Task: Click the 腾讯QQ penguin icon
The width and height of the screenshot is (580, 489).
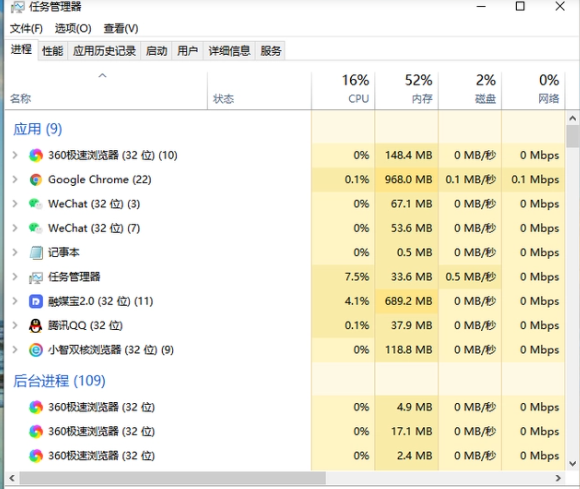Action: click(x=36, y=326)
